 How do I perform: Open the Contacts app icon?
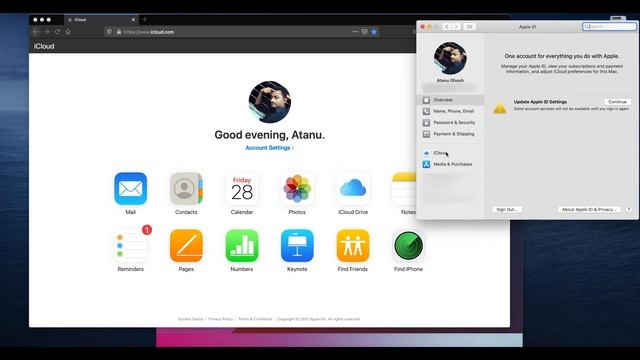[186, 189]
